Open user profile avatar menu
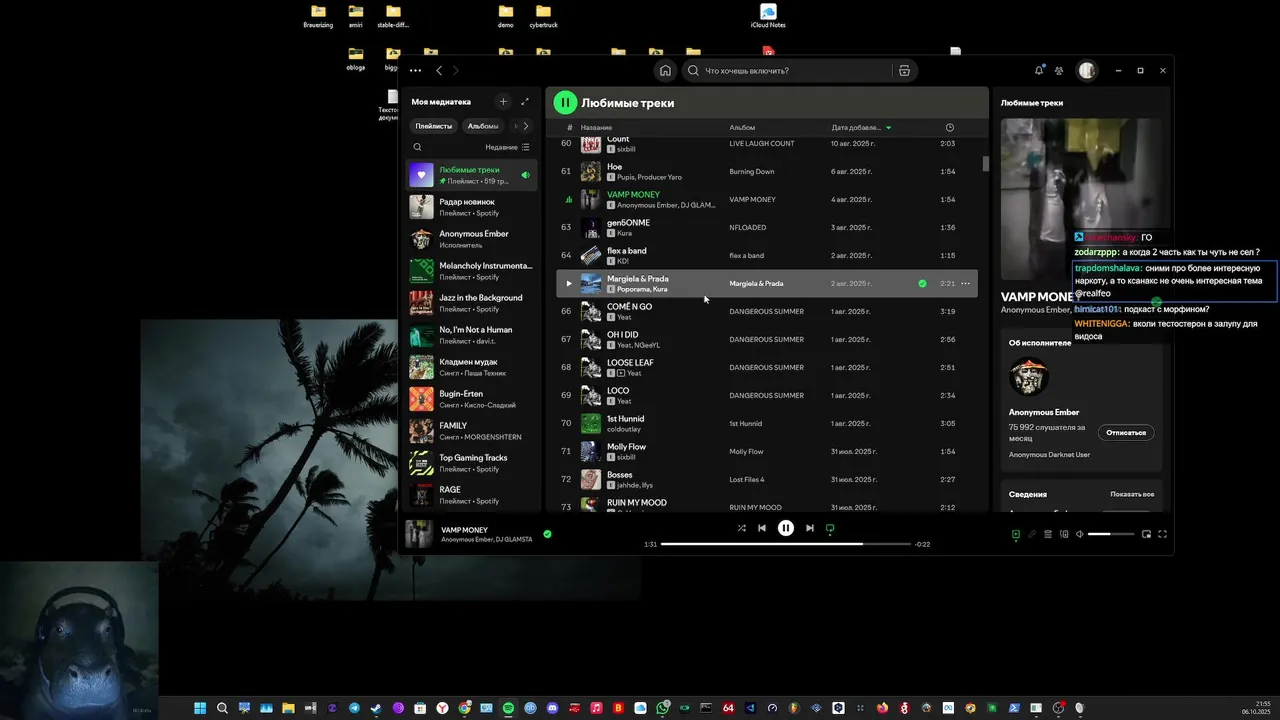The height and width of the screenshot is (720, 1280). tap(1087, 71)
